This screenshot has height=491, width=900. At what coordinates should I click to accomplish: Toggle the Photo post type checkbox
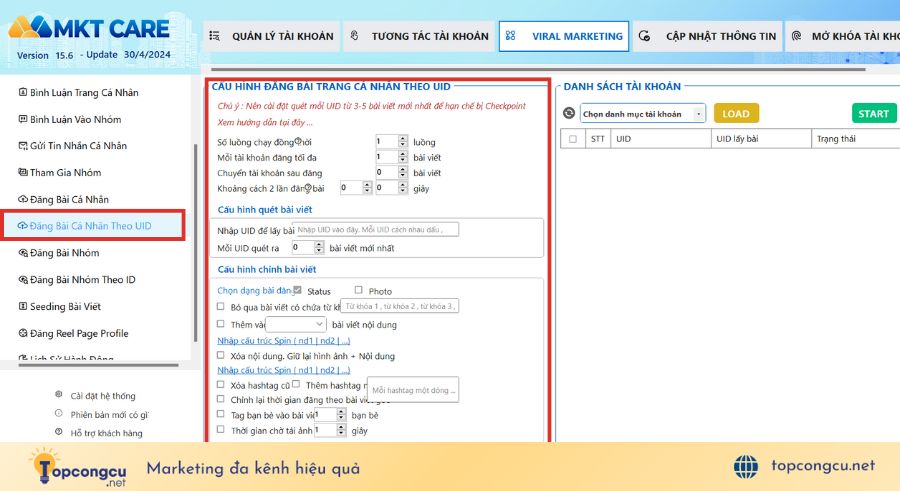(359, 290)
